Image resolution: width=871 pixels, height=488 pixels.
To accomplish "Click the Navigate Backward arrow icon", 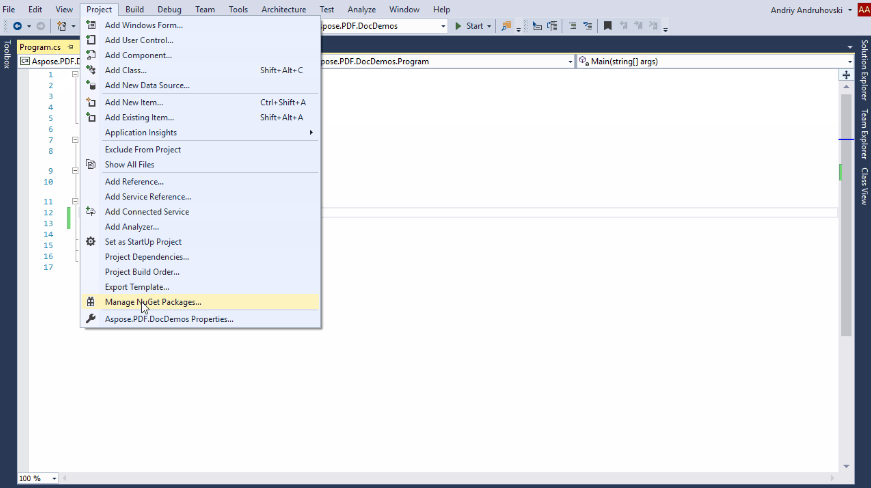I will click(x=17, y=26).
